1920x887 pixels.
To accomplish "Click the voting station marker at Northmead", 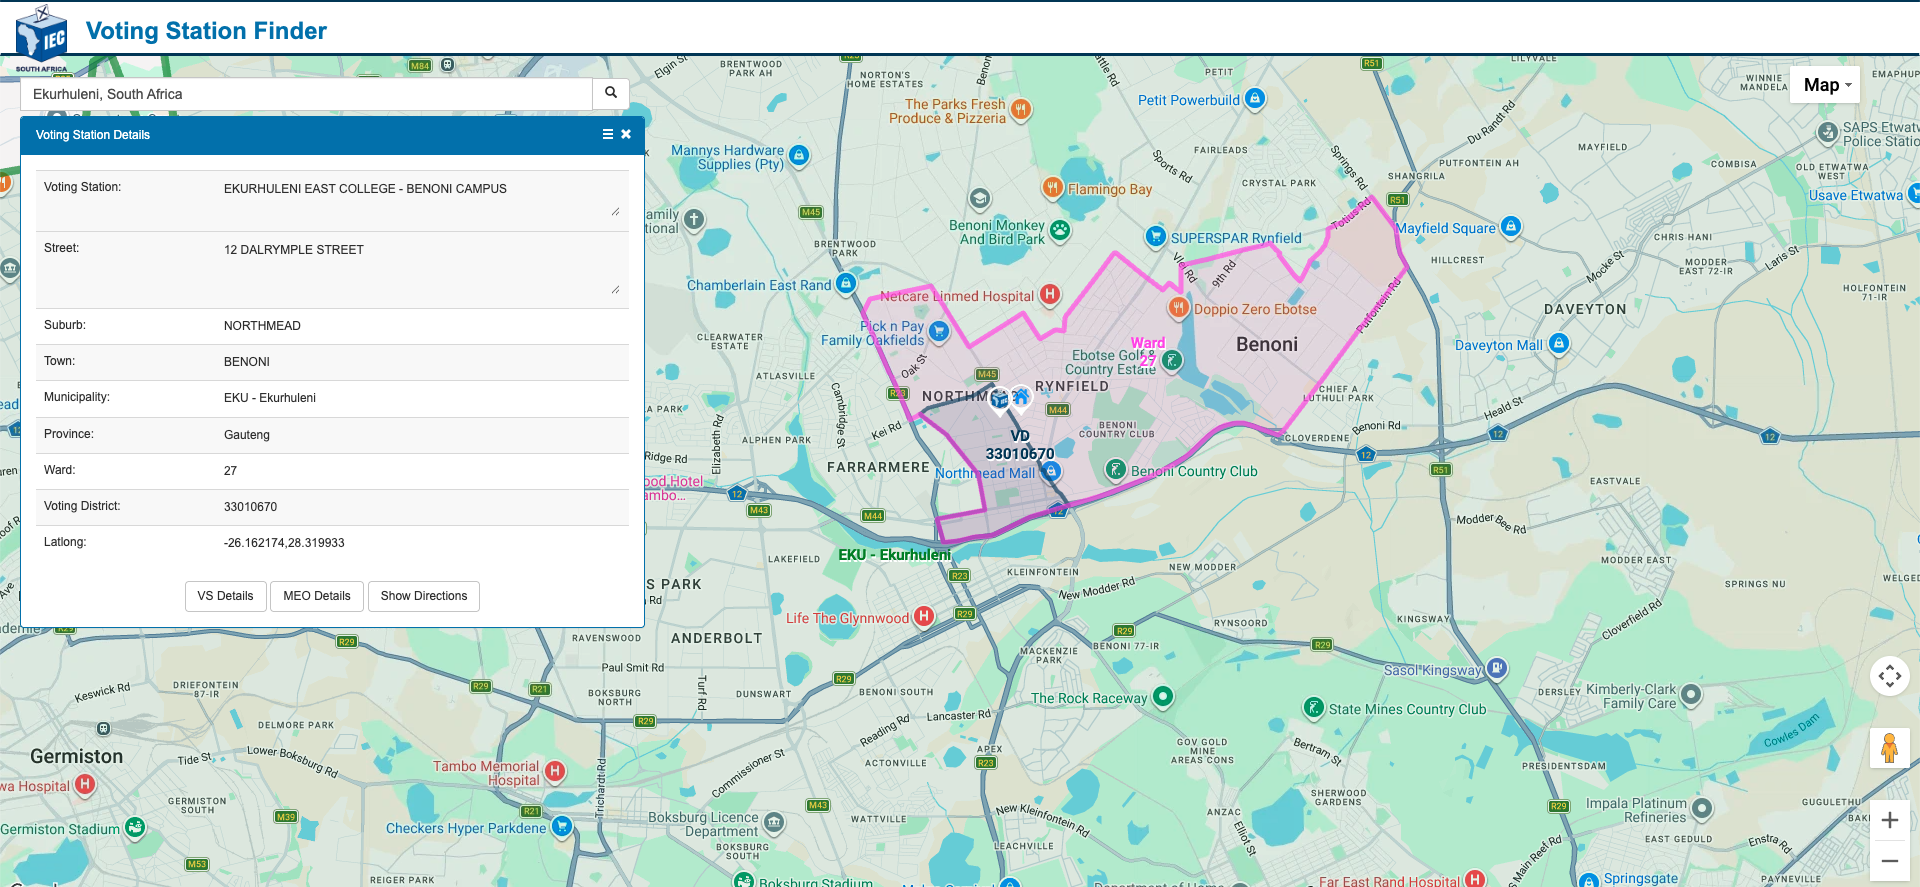I will (x=999, y=399).
